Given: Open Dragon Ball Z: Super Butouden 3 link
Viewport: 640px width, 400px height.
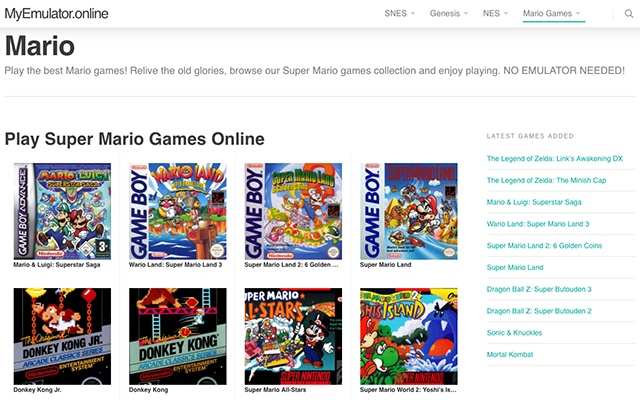Looking at the screenshot, I should [x=539, y=289].
